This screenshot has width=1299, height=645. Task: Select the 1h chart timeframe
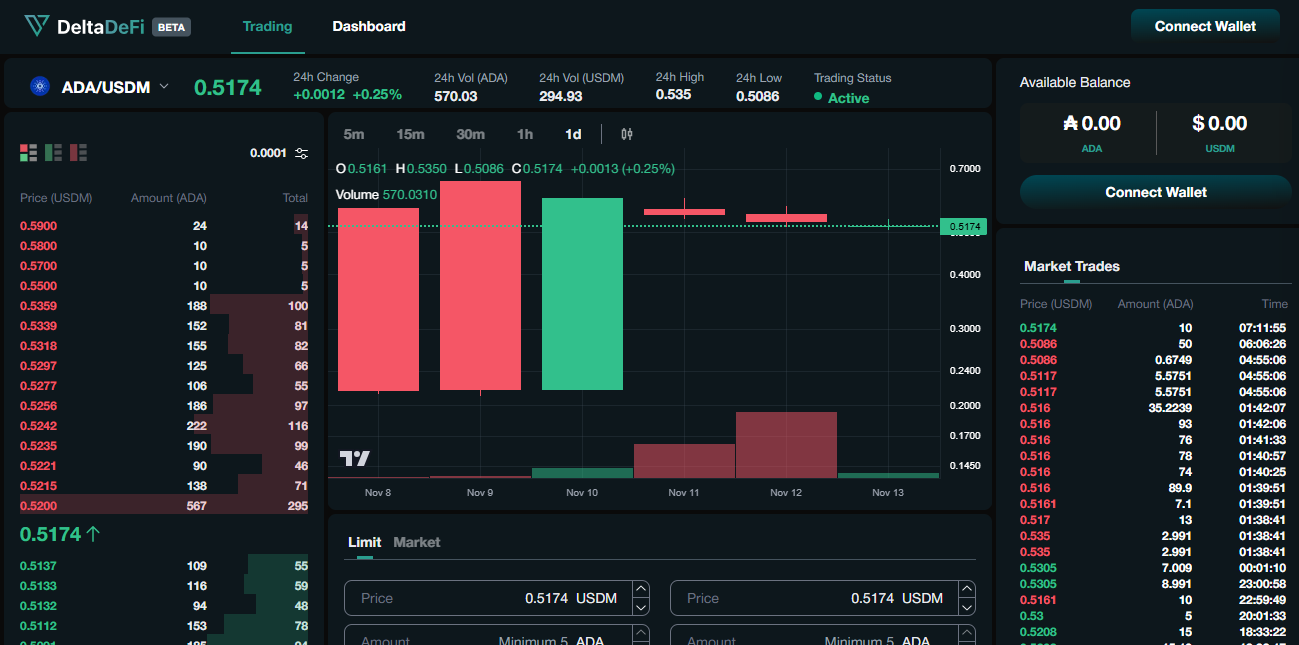525,134
